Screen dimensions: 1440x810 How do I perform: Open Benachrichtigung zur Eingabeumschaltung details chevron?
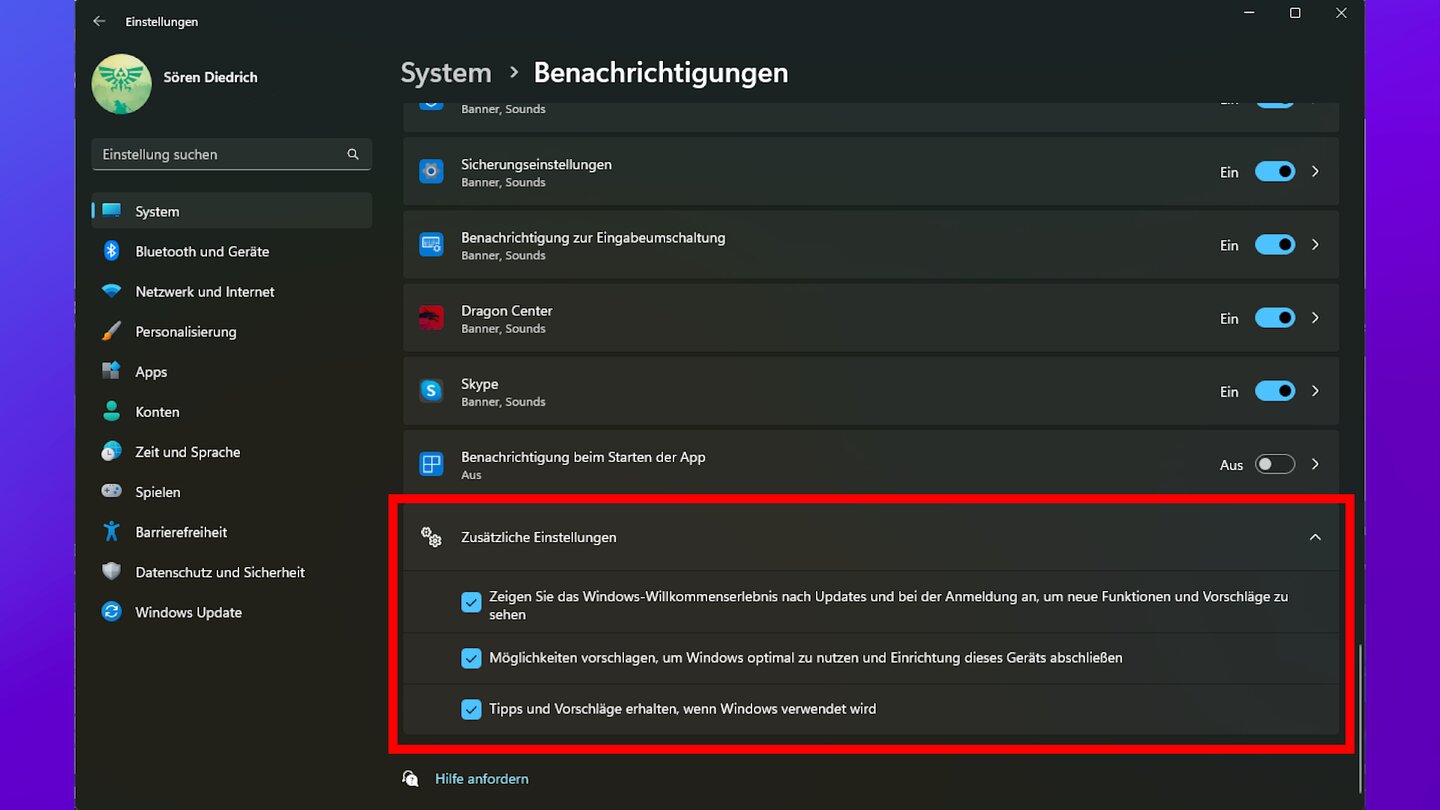coord(1315,245)
